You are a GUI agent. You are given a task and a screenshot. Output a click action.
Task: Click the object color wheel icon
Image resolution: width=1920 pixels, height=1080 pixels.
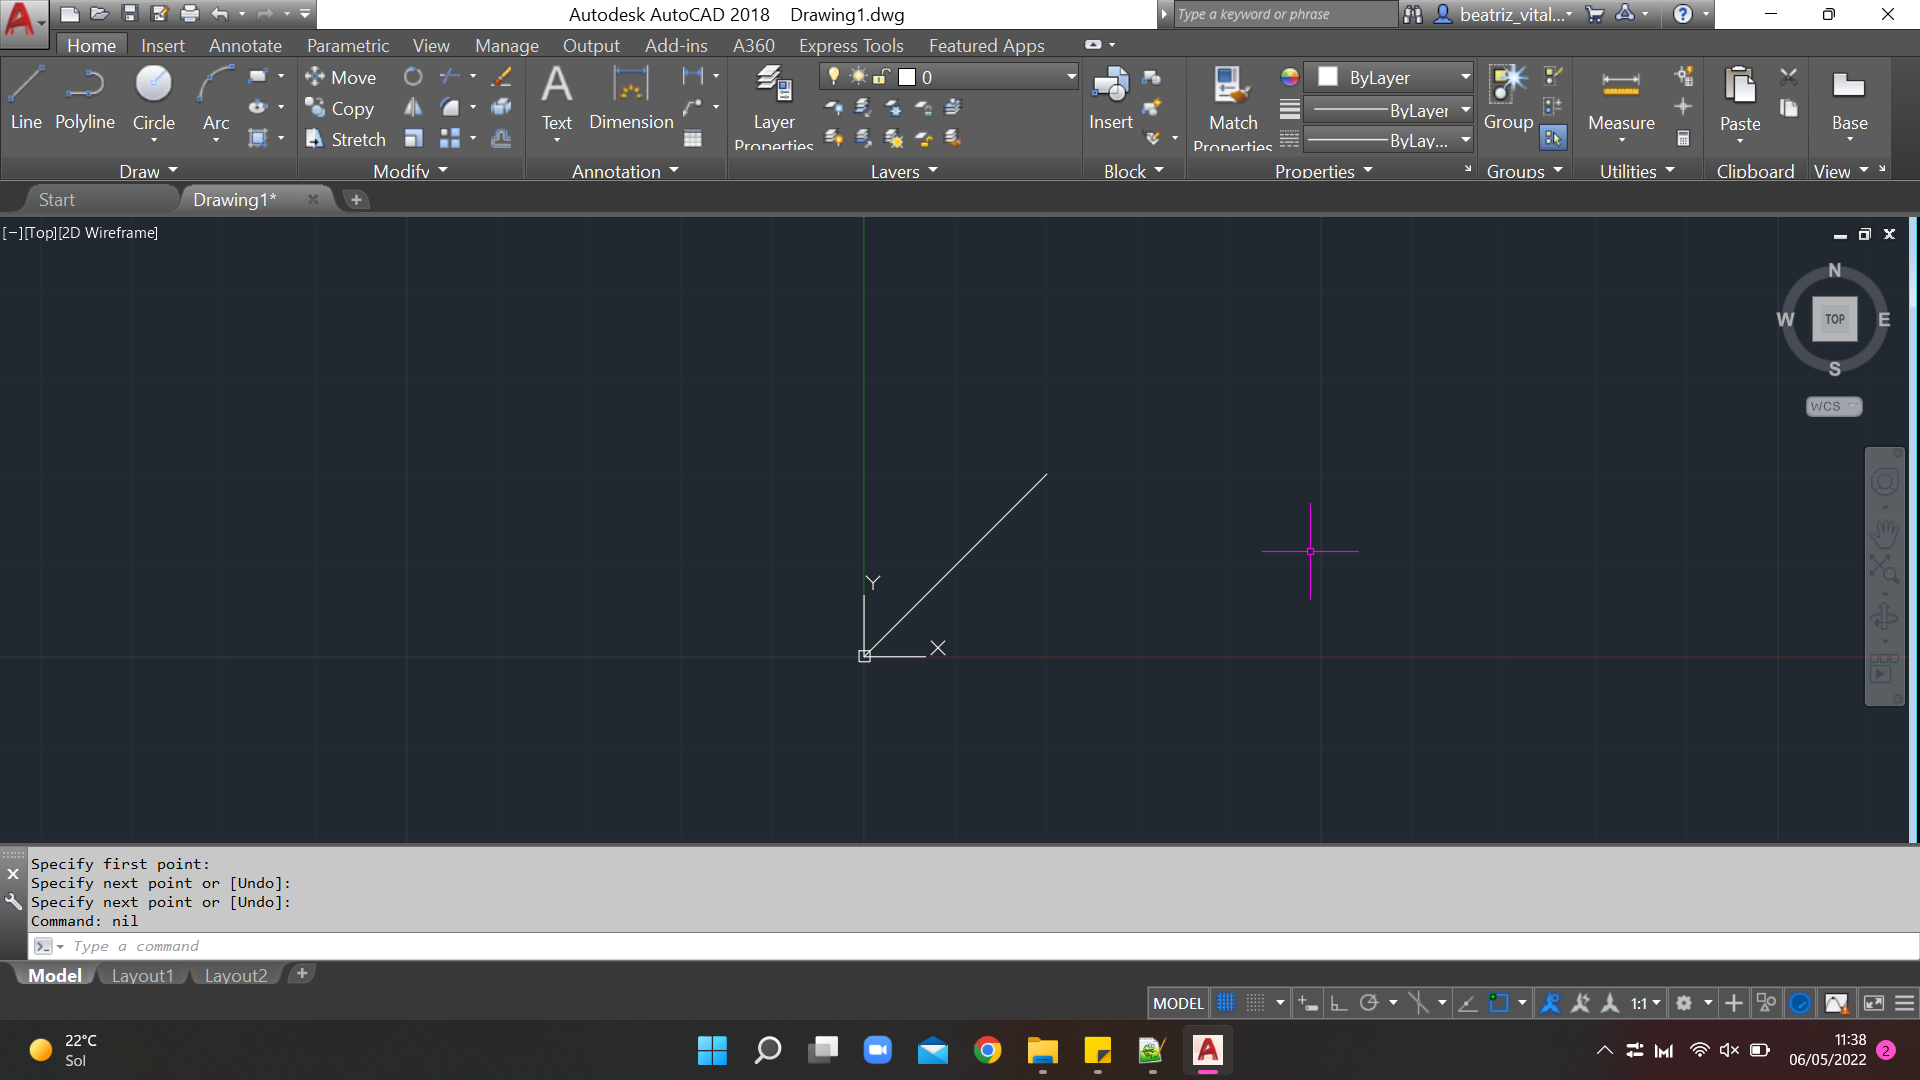[x=1290, y=77]
